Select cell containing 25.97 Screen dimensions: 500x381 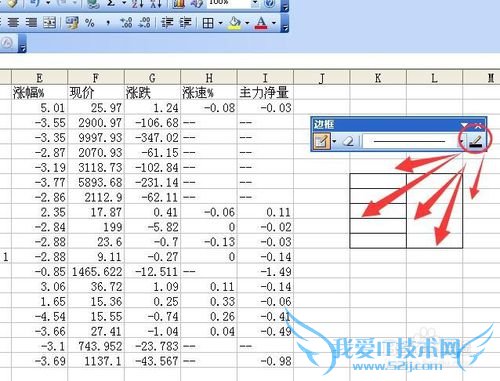coord(96,108)
